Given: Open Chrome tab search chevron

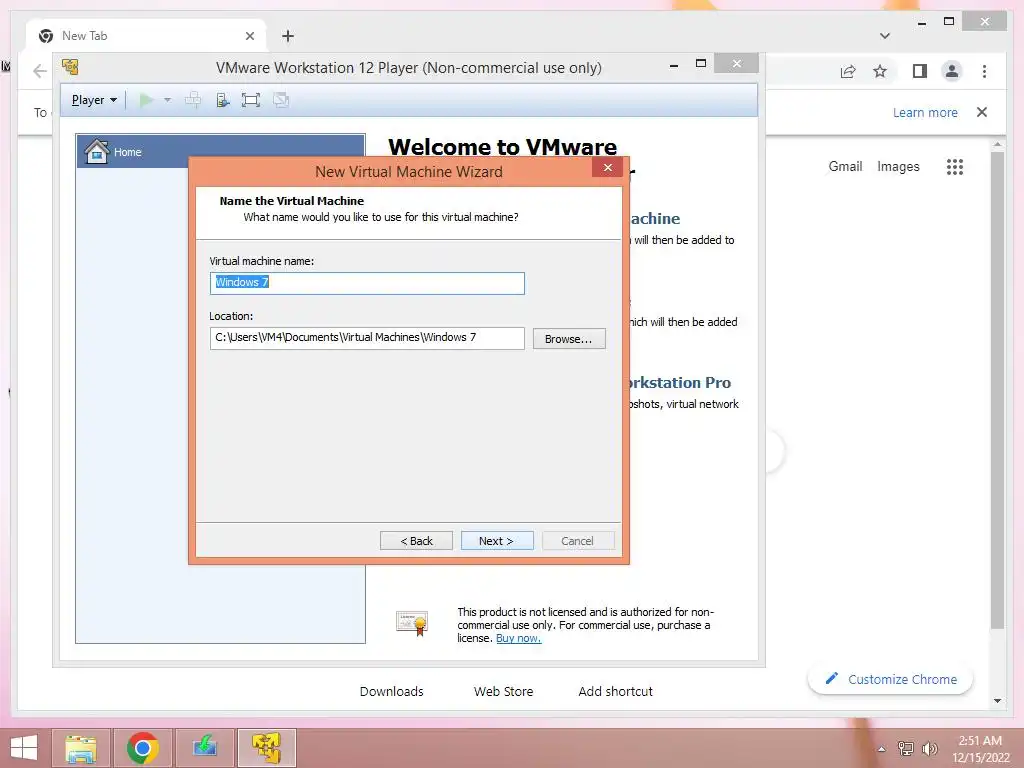Looking at the screenshot, I should coord(885,36).
